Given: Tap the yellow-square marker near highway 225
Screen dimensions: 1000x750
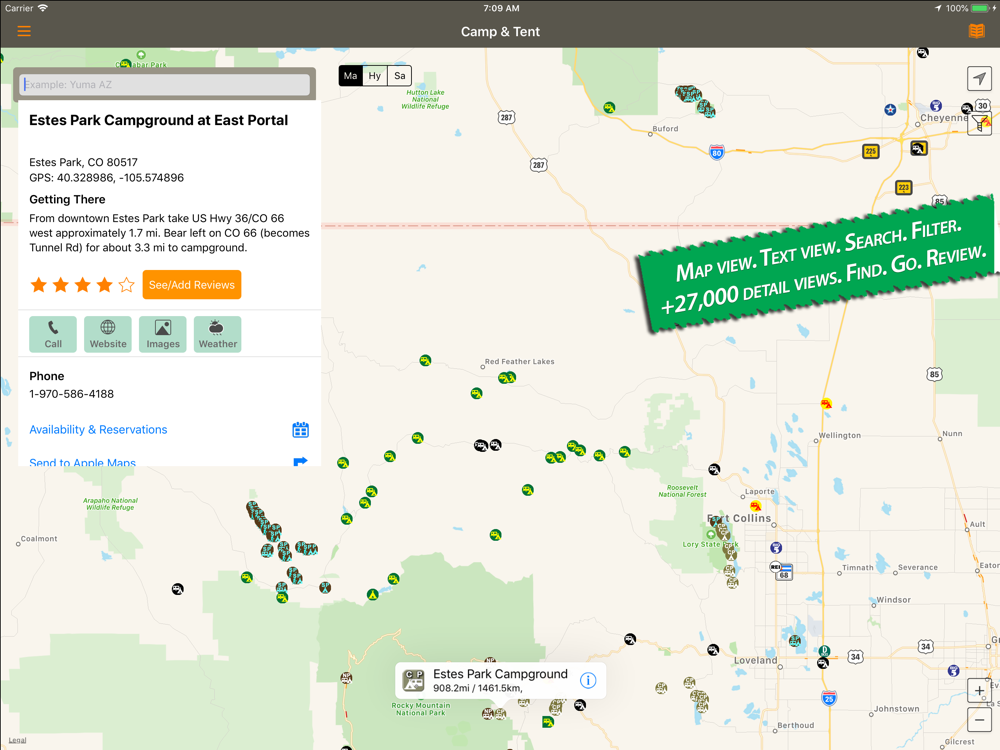Looking at the screenshot, I should (x=918, y=149).
